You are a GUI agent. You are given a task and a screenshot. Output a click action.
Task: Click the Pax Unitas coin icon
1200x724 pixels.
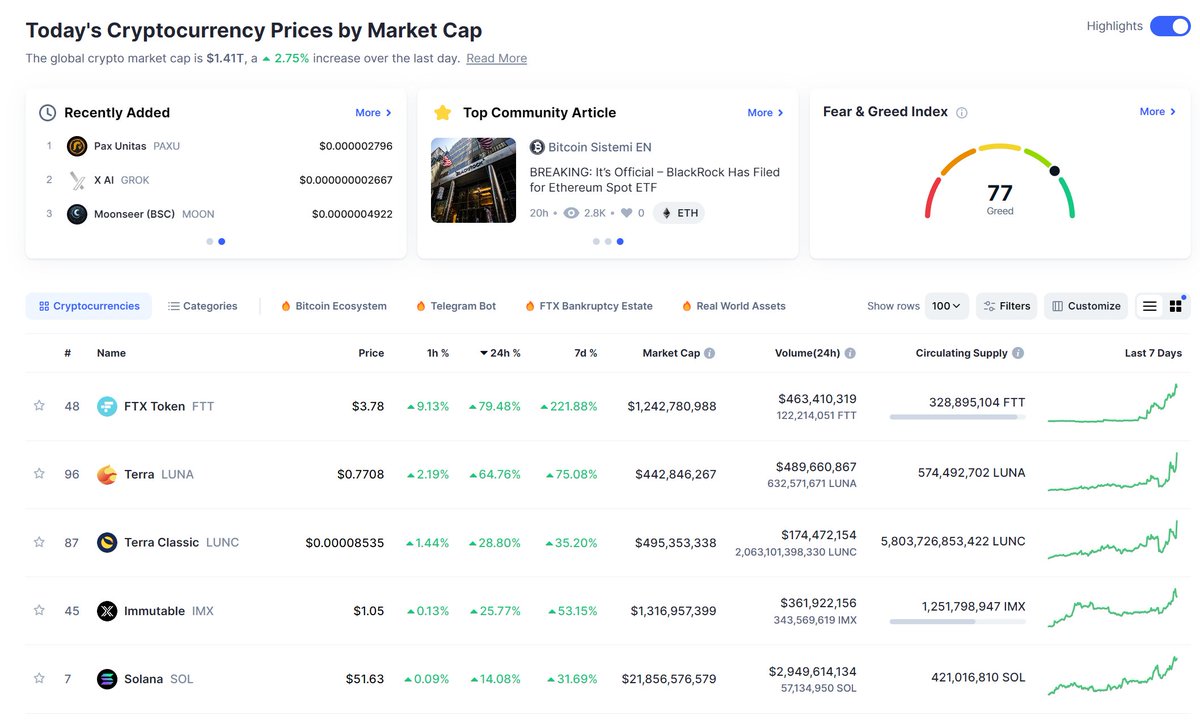tap(77, 146)
